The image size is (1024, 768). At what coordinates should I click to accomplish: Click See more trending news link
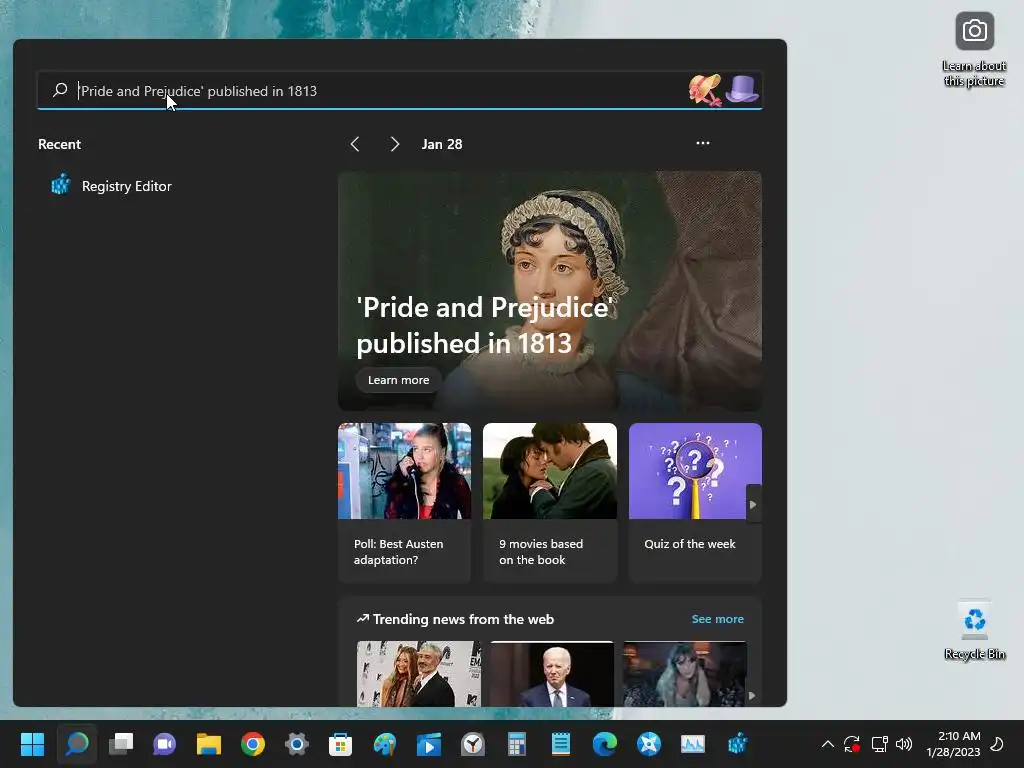click(x=718, y=619)
